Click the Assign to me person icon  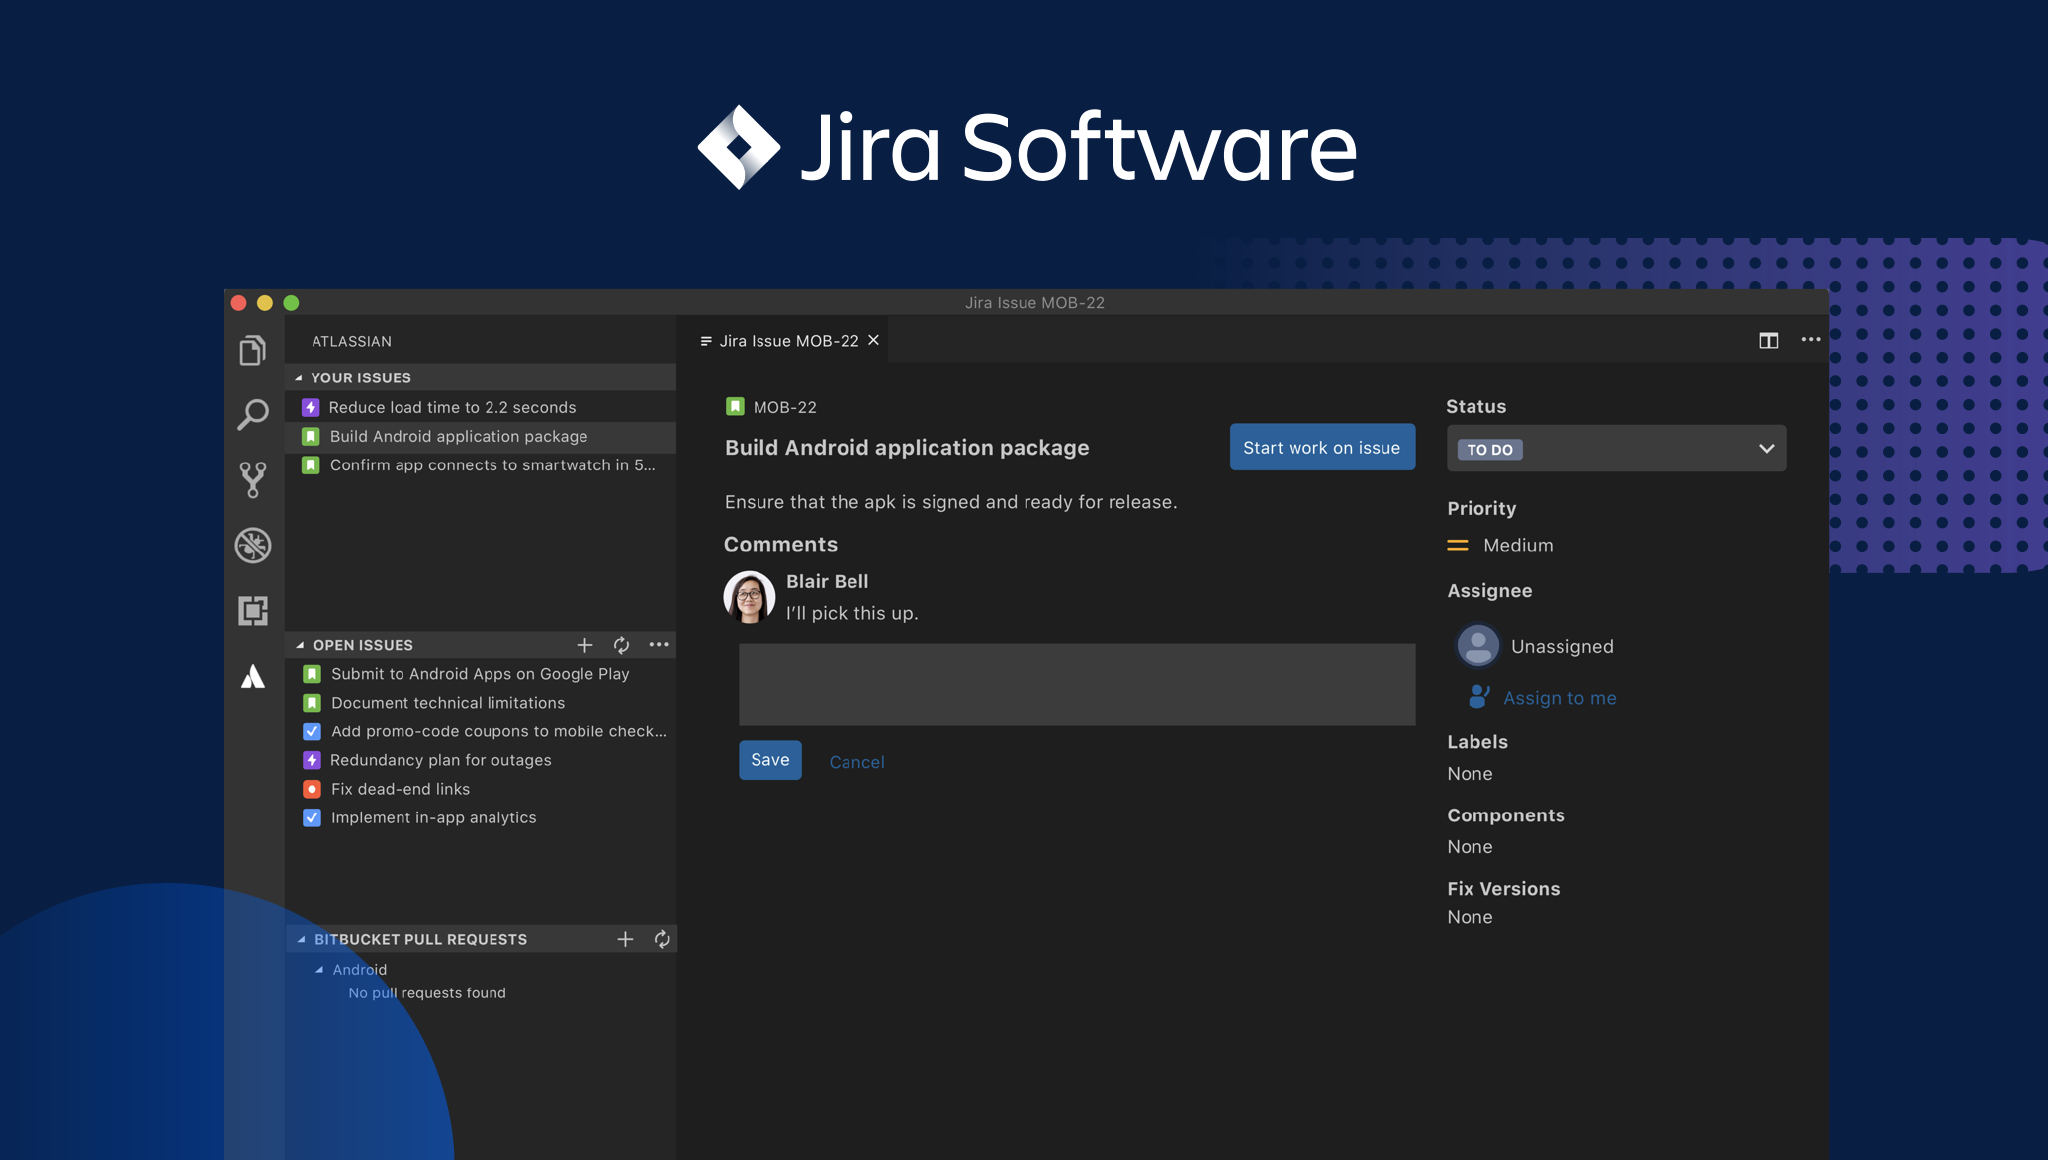tap(1479, 696)
